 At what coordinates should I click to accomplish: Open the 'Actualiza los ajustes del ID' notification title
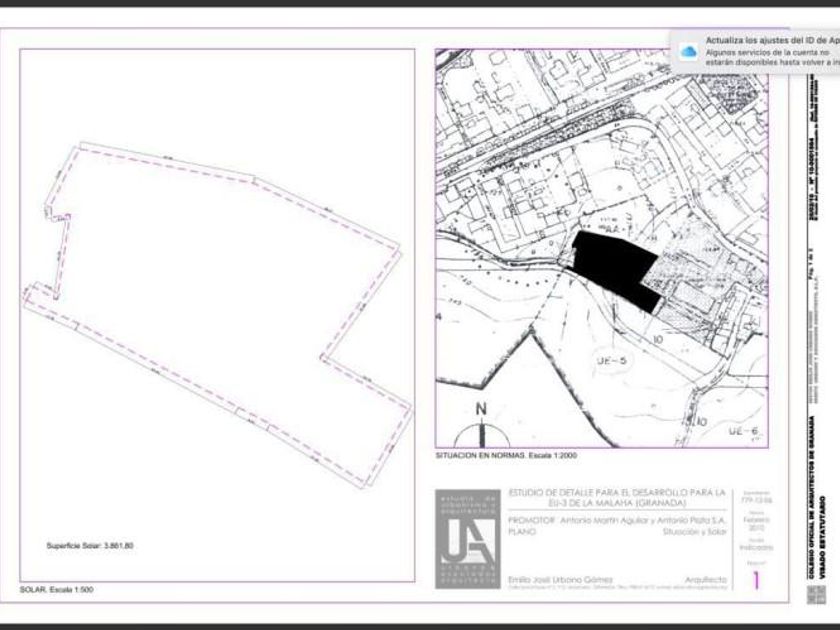click(772, 40)
